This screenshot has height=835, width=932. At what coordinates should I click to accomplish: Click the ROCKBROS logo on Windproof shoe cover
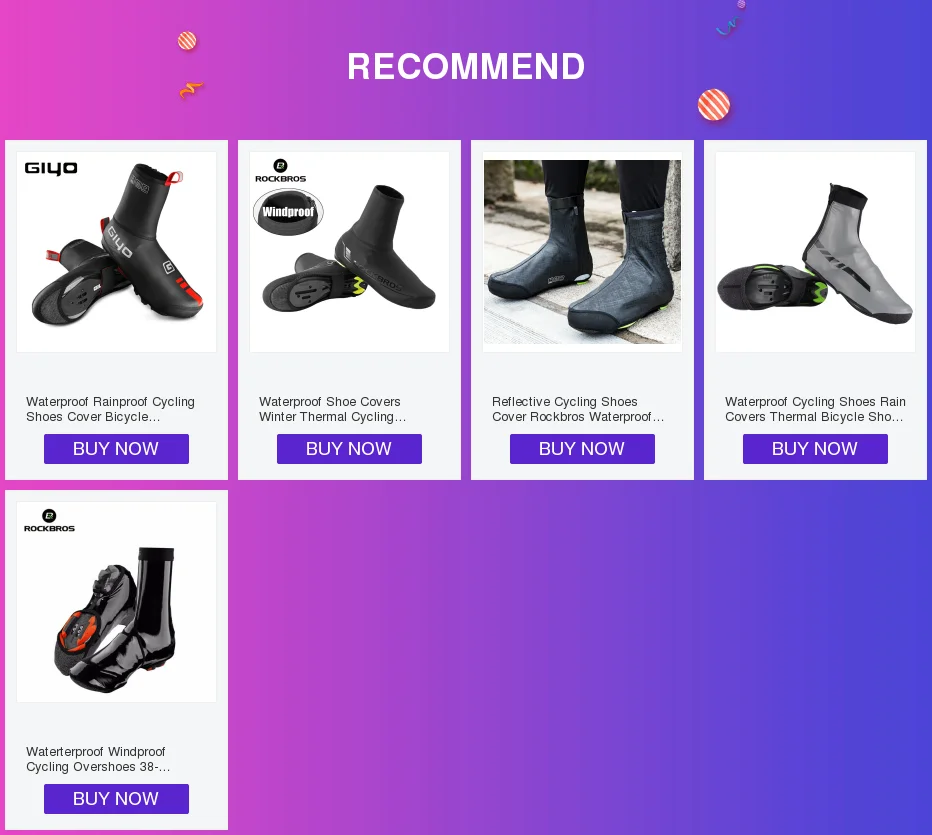281,171
